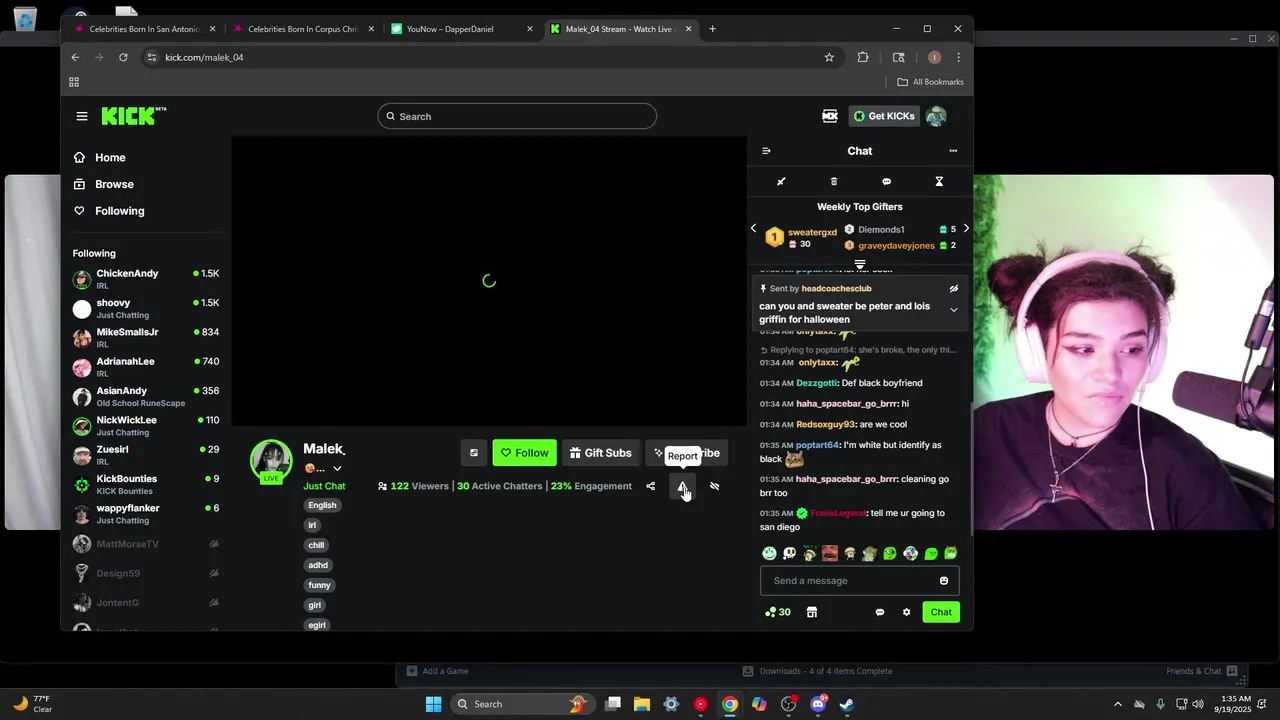Toggle the crossed-eye icon next to Report
The width and height of the screenshot is (1280, 720).
[714, 486]
